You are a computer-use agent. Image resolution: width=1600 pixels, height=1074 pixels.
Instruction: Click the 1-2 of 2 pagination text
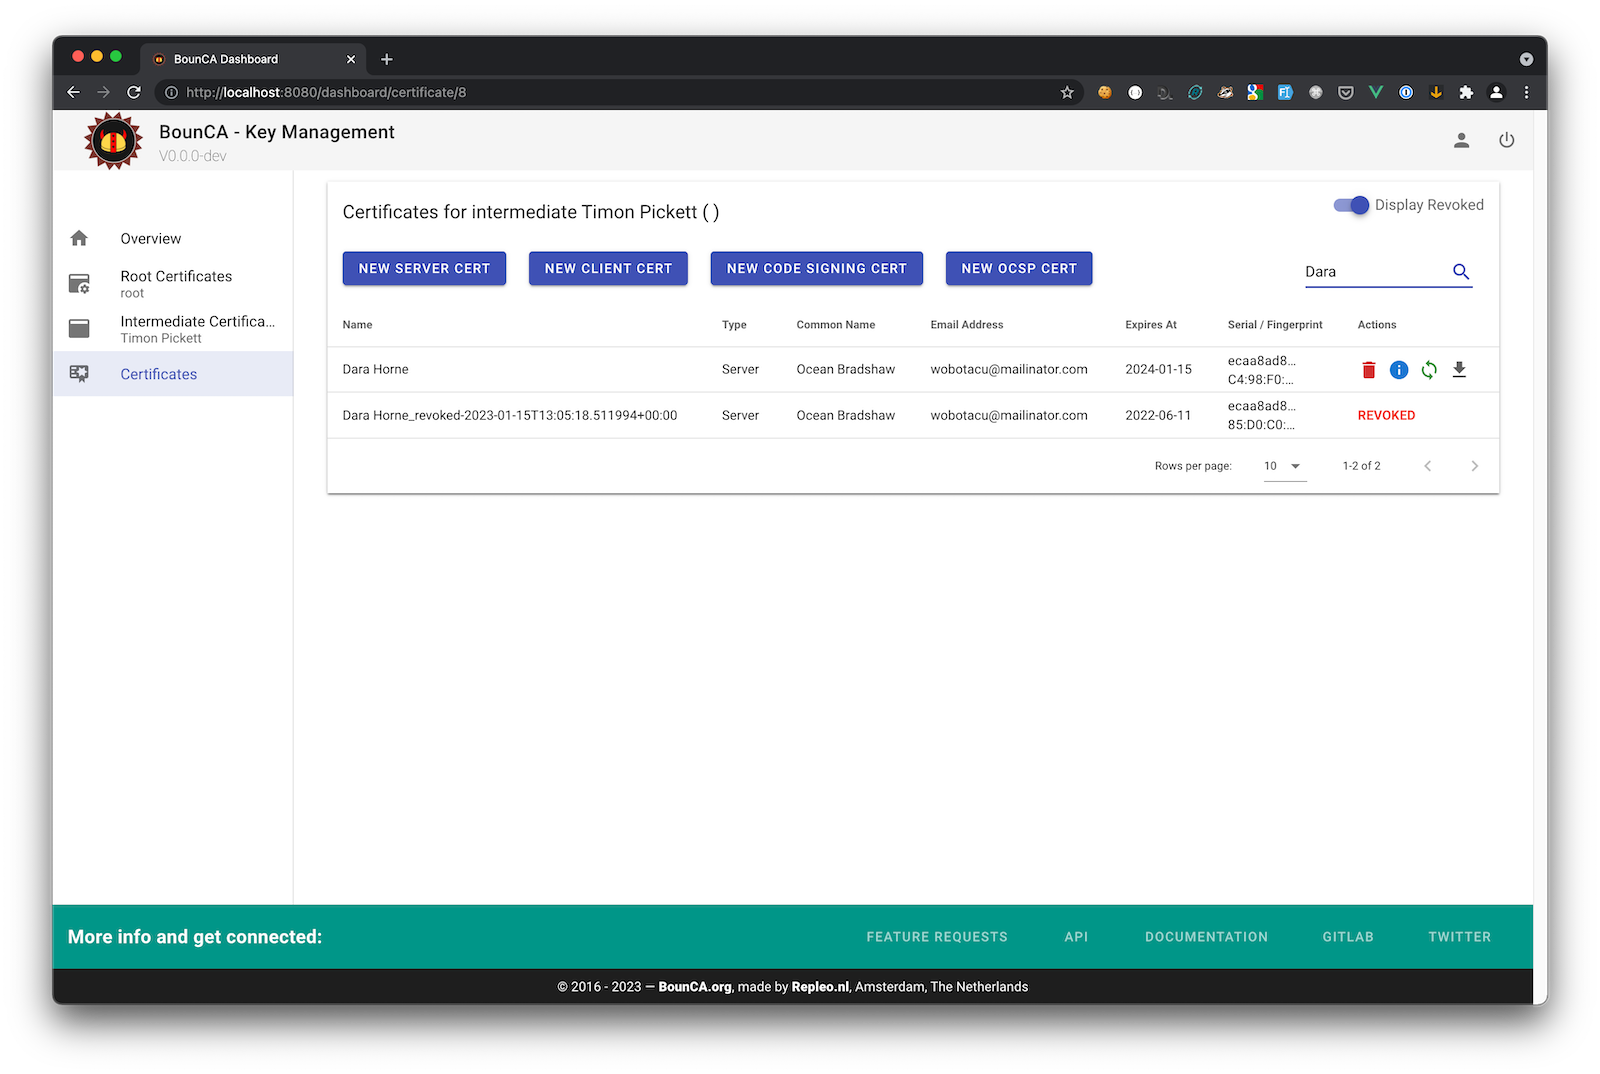click(x=1361, y=466)
